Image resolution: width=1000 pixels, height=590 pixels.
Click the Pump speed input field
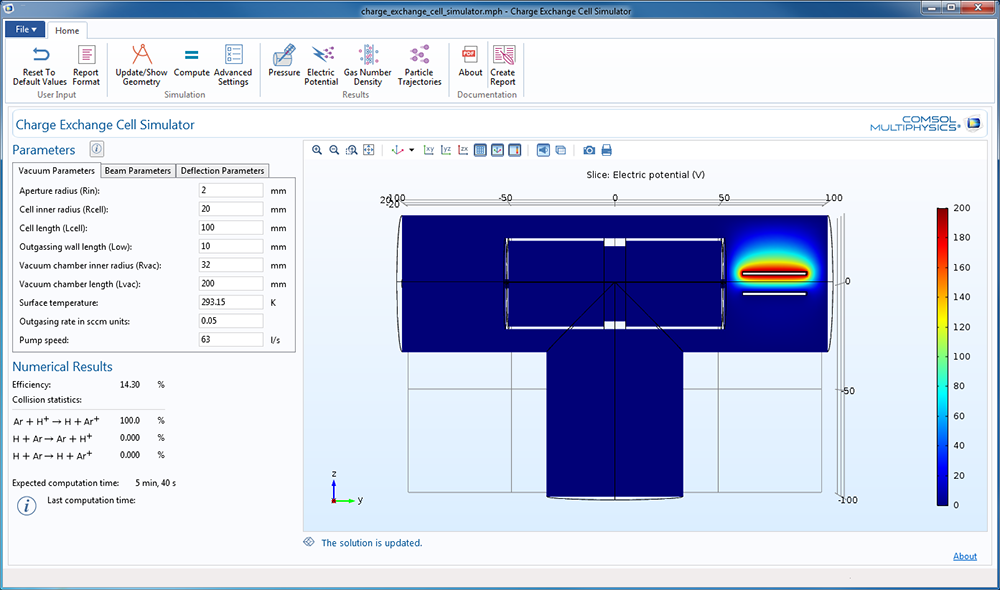click(x=231, y=340)
